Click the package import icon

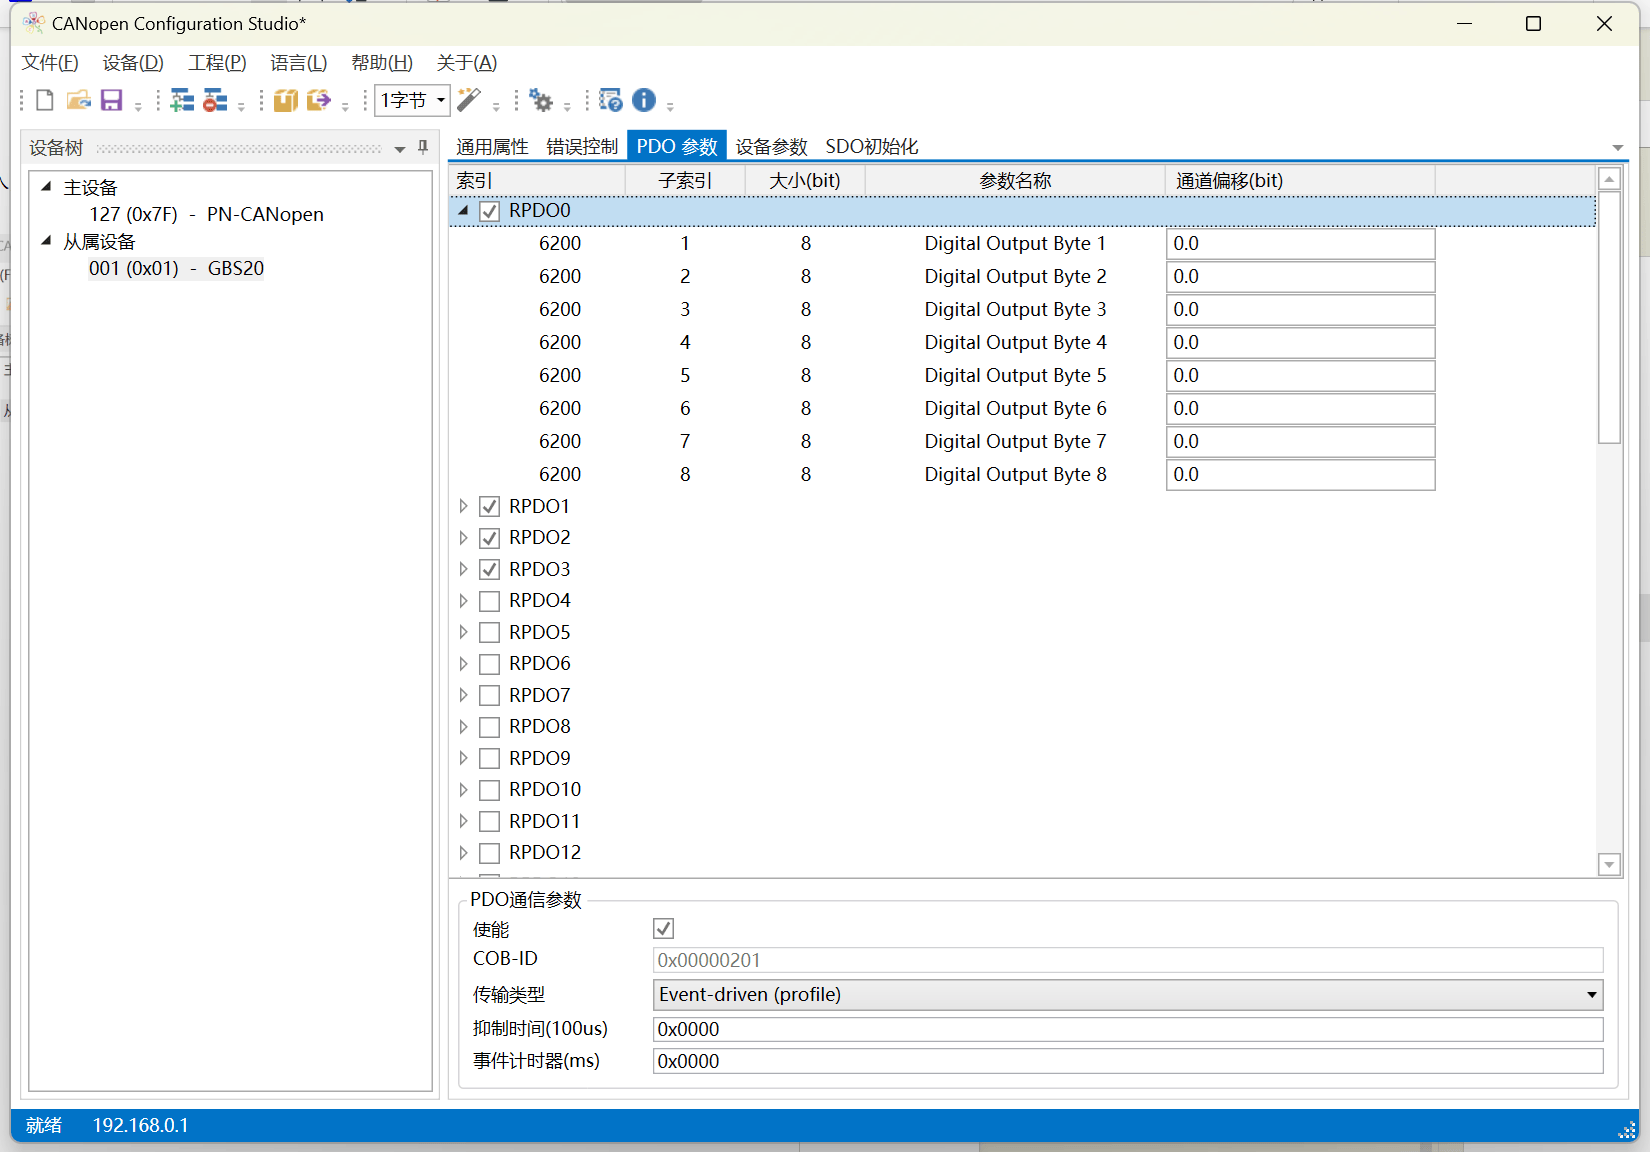tap(285, 100)
